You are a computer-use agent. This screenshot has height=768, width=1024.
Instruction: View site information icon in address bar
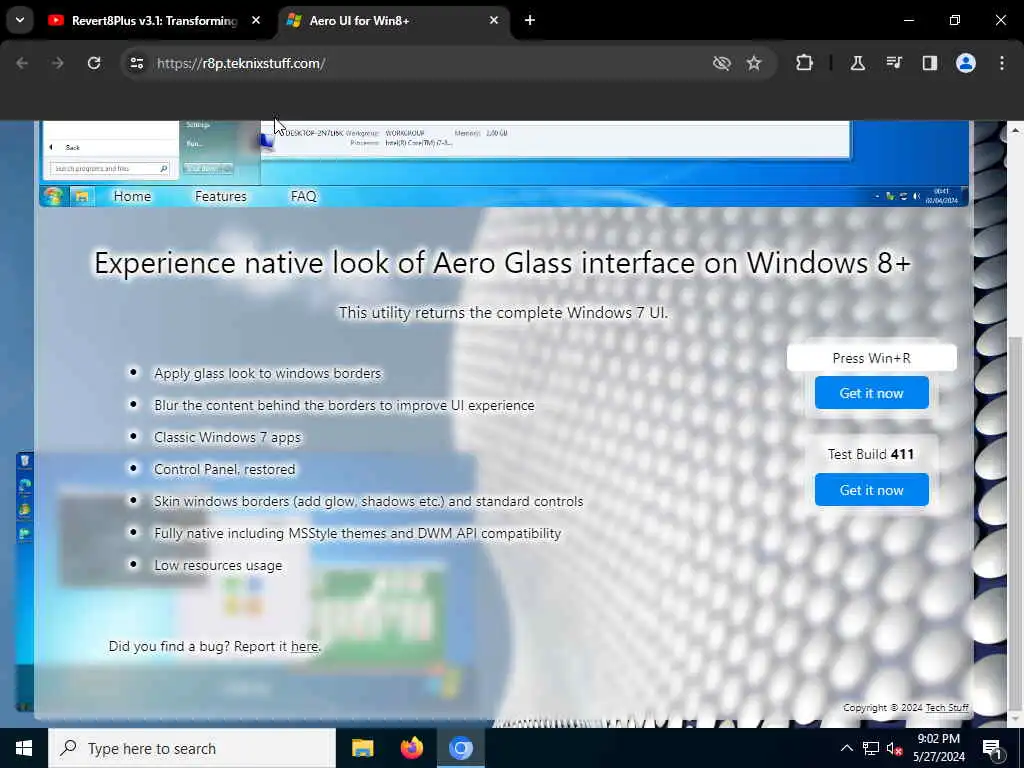pos(136,63)
